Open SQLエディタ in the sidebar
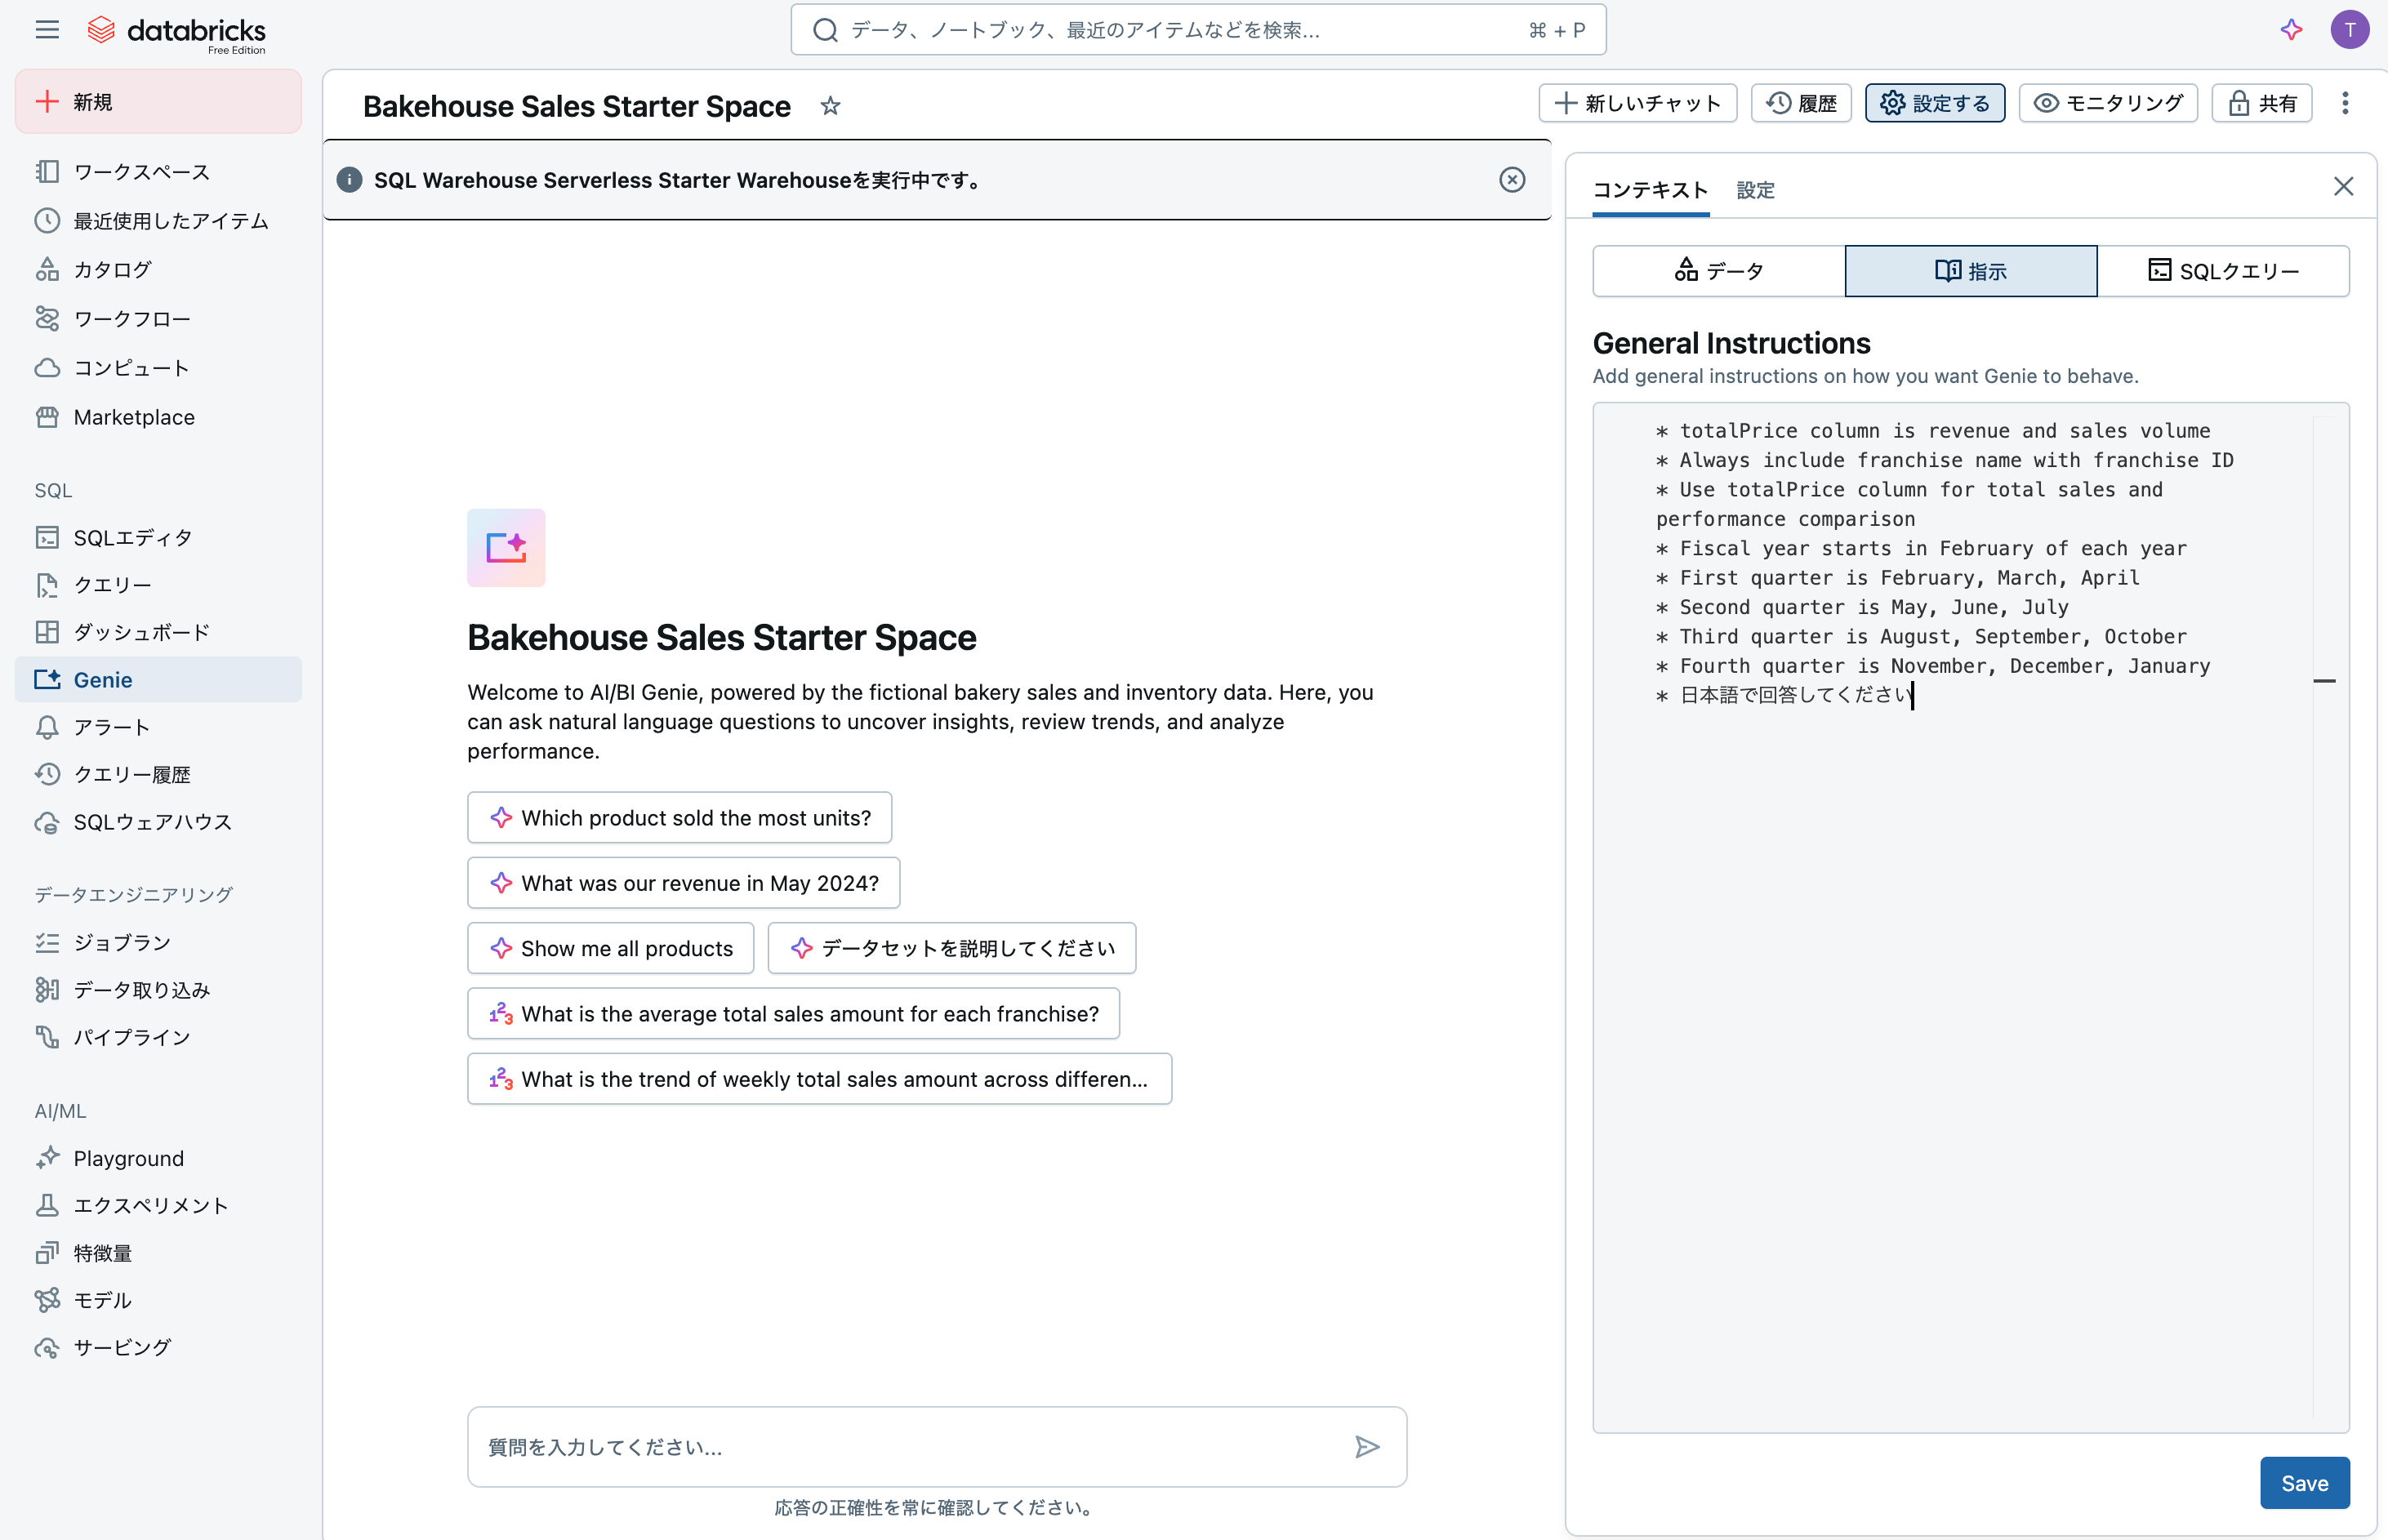The image size is (2388, 1540). [x=158, y=538]
